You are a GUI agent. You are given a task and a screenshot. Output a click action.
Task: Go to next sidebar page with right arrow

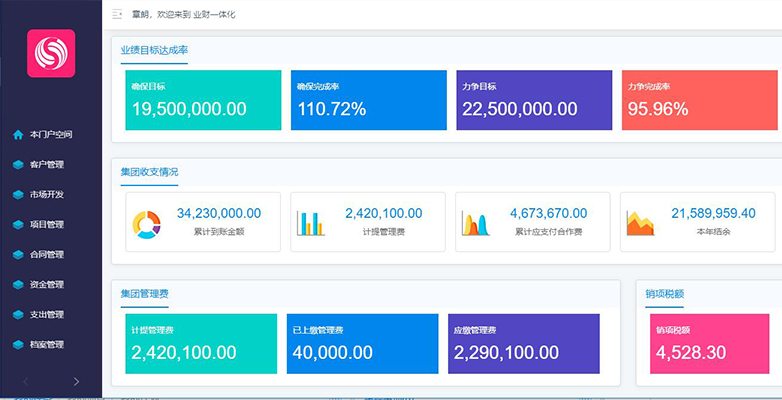(76, 382)
